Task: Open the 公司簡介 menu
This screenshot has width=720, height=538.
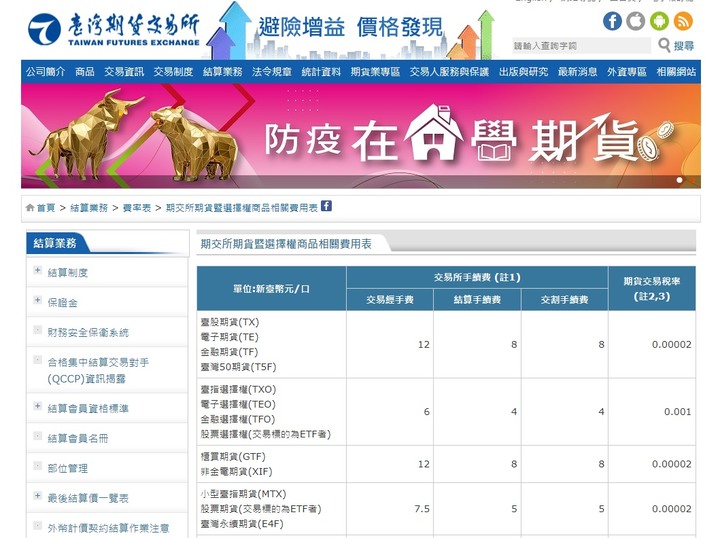Action: [x=45, y=72]
